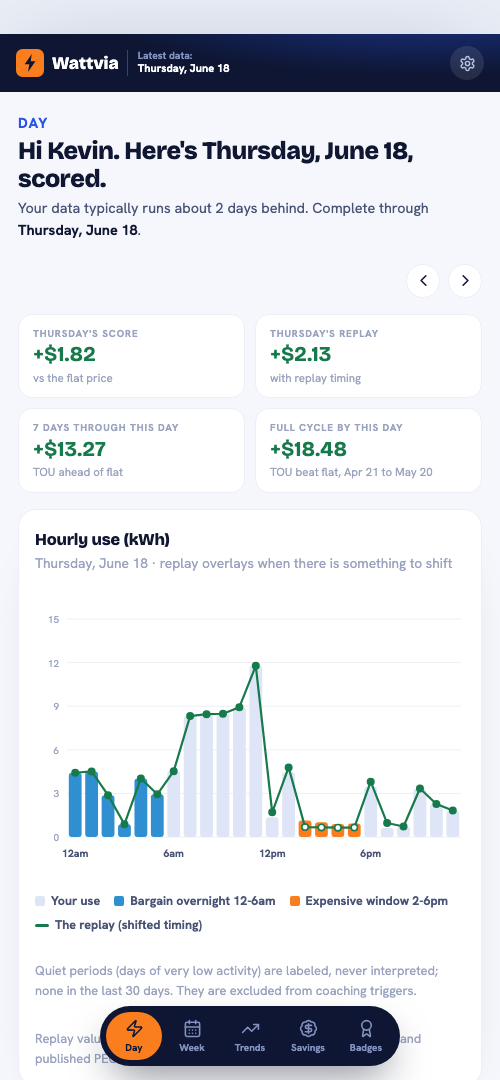Viewport: 500px width, 1080px height.
Task: Click the tallest bar near 12pm
Action: [256, 751]
